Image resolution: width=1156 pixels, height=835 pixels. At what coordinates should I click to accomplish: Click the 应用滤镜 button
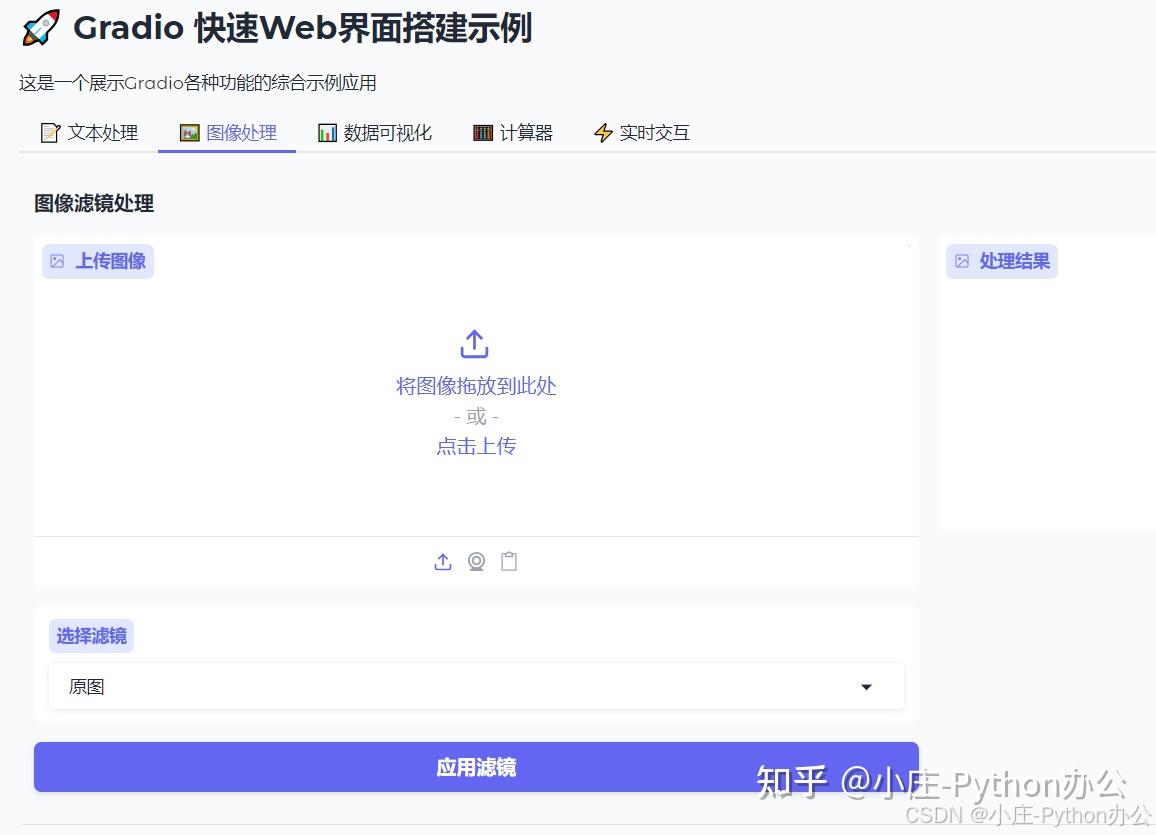coord(476,766)
